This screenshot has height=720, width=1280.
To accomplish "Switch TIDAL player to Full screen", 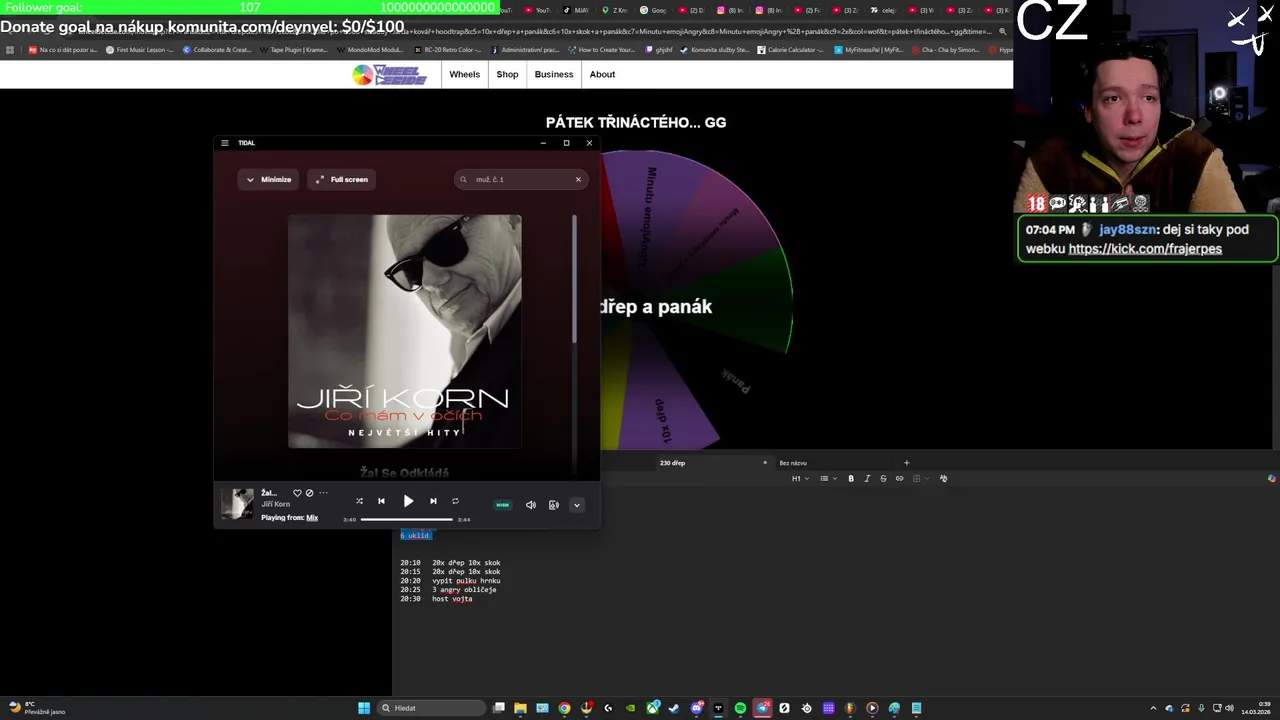I will [x=342, y=180].
